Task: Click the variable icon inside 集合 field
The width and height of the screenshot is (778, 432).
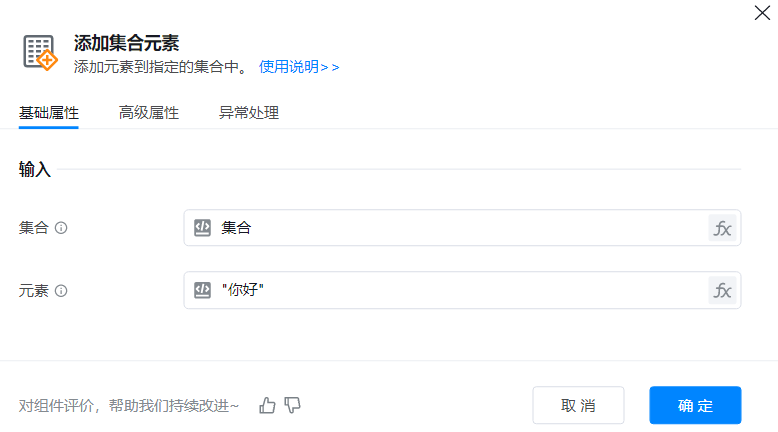Action: point(202,228)
